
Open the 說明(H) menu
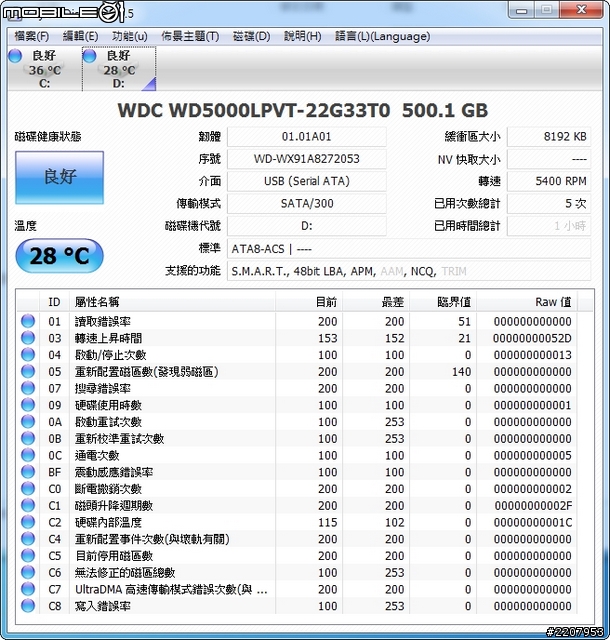click(303, 36)
